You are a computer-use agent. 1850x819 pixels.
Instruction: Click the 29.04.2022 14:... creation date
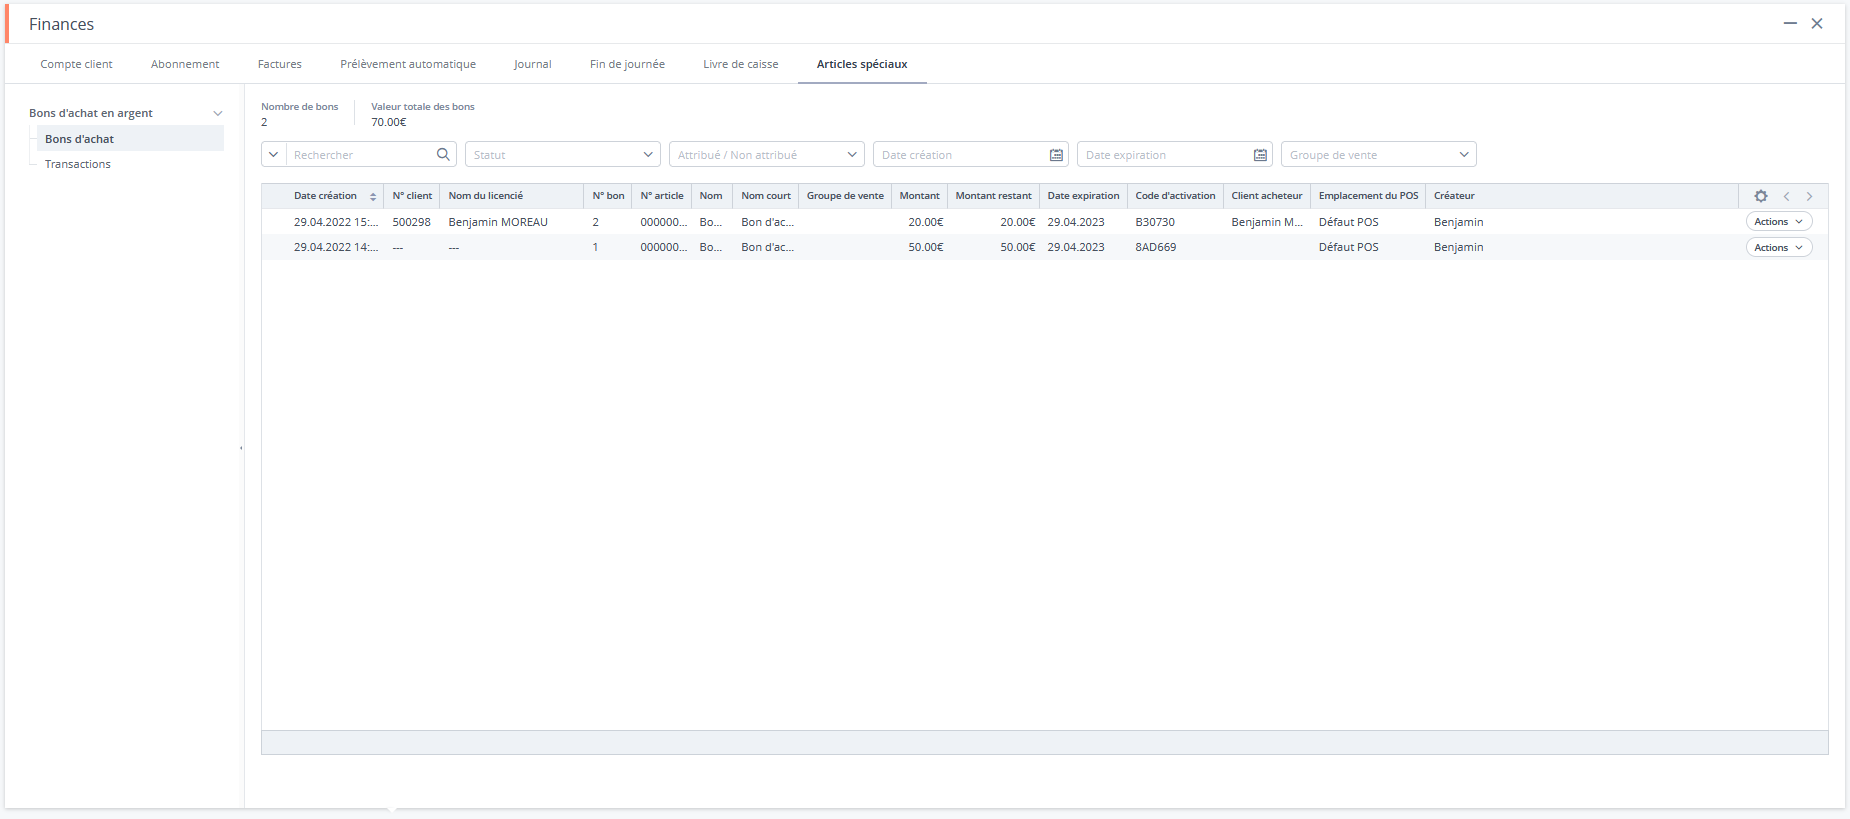coord(336,247)
